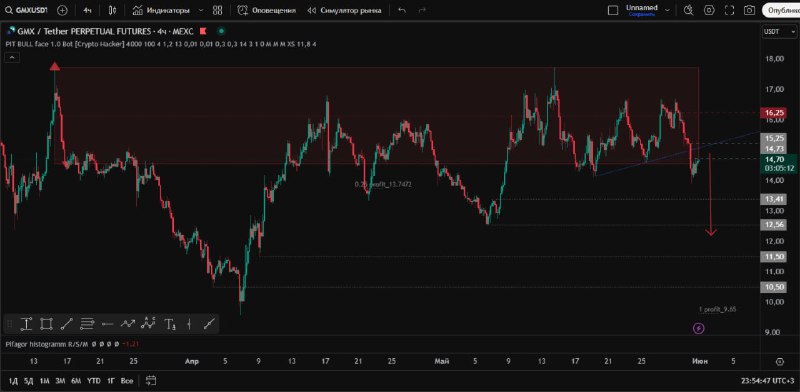
Task: Click the 10,50 price label
Action: [x=772, y=287]
